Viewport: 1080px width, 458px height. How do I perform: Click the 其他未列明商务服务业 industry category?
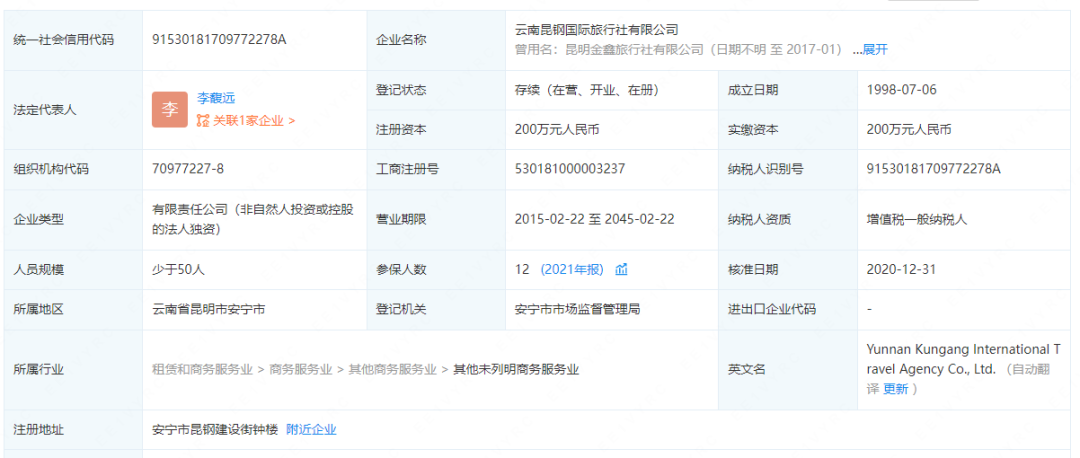[516, 369]
